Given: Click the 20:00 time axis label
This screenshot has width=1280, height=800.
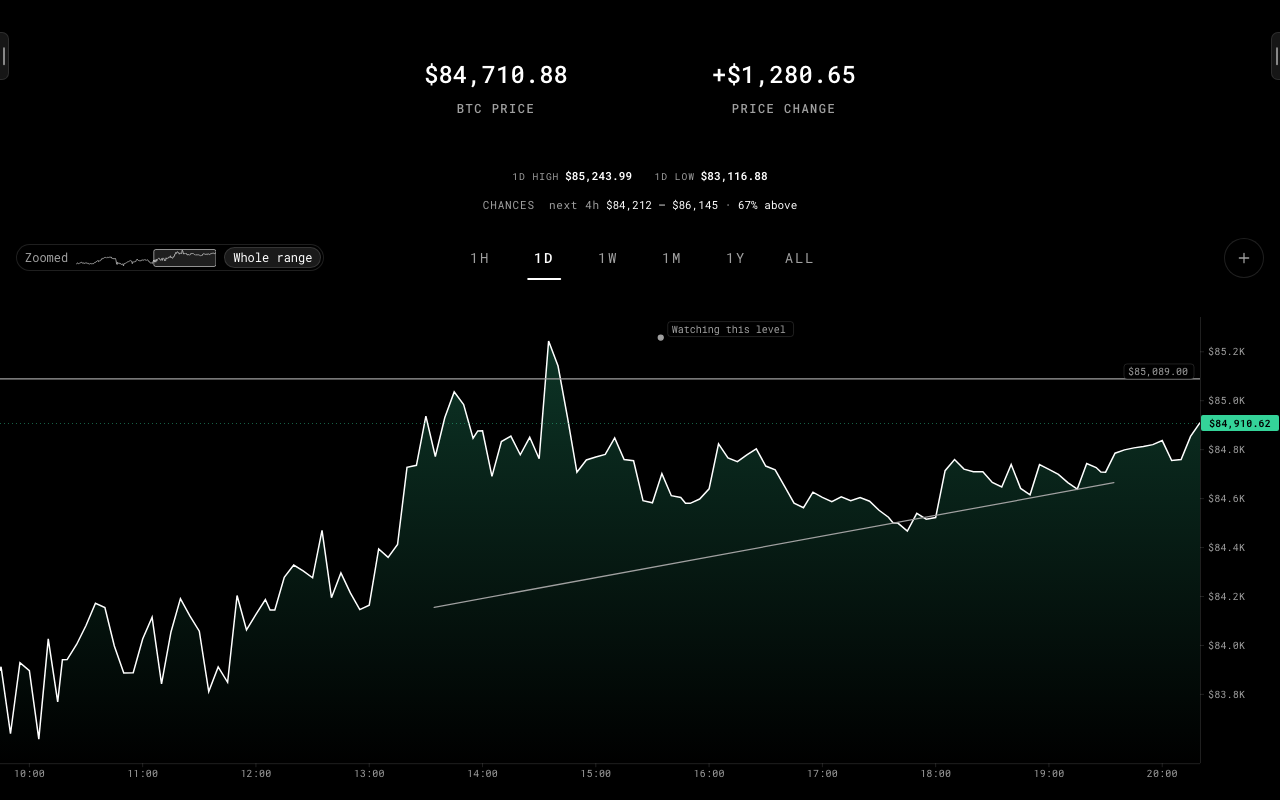Looking at the screenshot, I should point(1162,774).
